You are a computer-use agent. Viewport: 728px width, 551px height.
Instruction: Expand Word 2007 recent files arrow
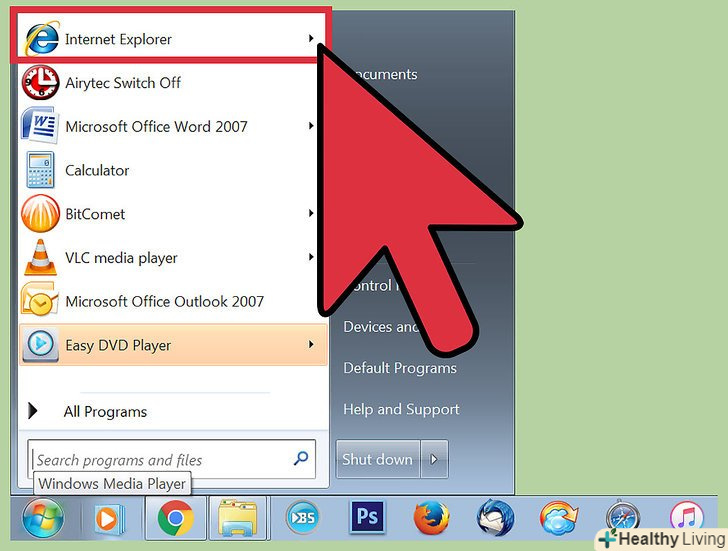click(x=311, y=126)
